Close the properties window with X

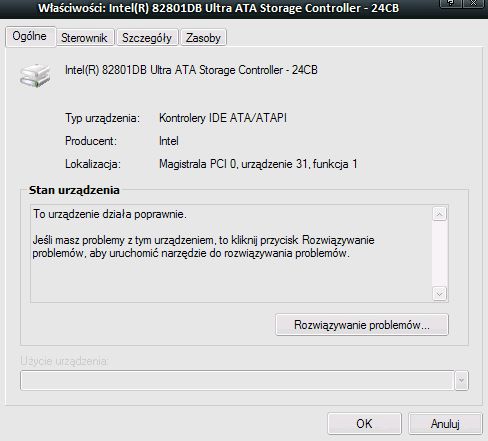click(473, 3)
